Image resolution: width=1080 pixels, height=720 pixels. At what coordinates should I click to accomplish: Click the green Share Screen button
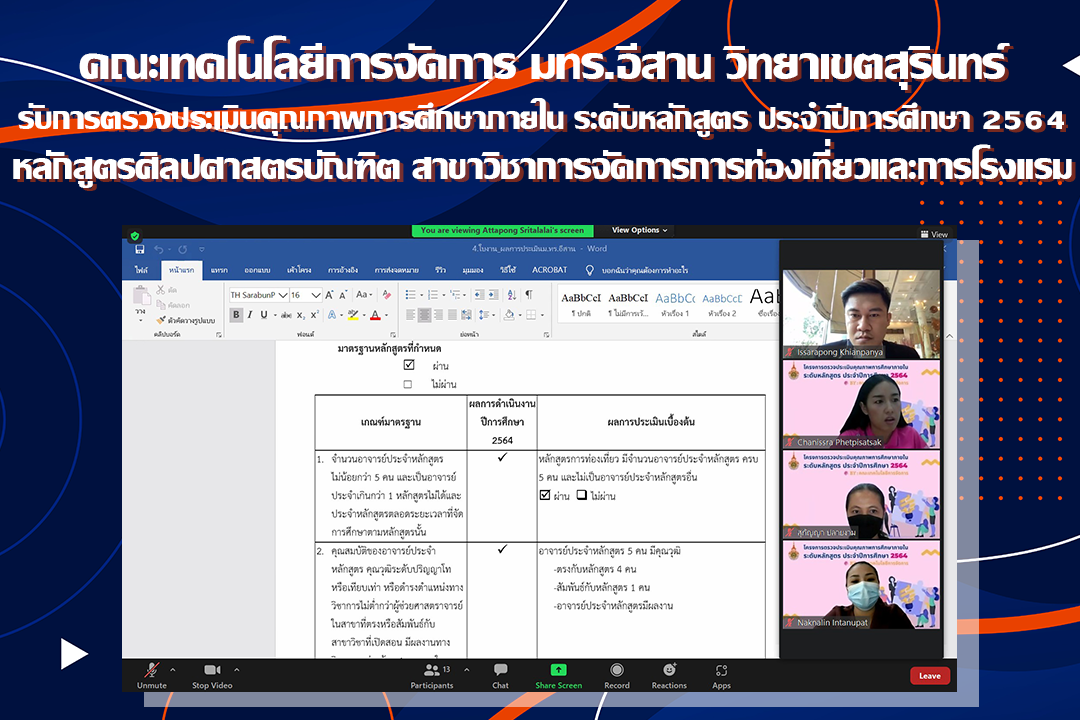point(558,670)
